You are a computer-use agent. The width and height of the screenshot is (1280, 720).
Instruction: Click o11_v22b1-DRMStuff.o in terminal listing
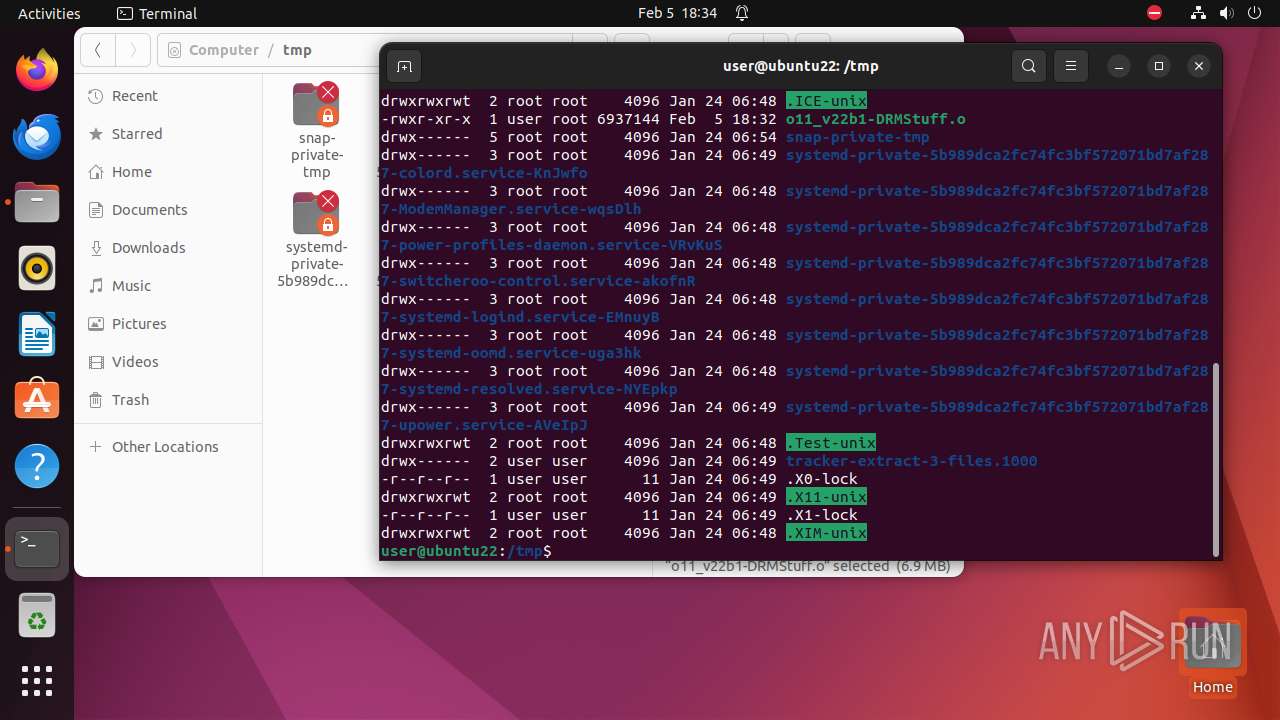click(x=876, y=119)
